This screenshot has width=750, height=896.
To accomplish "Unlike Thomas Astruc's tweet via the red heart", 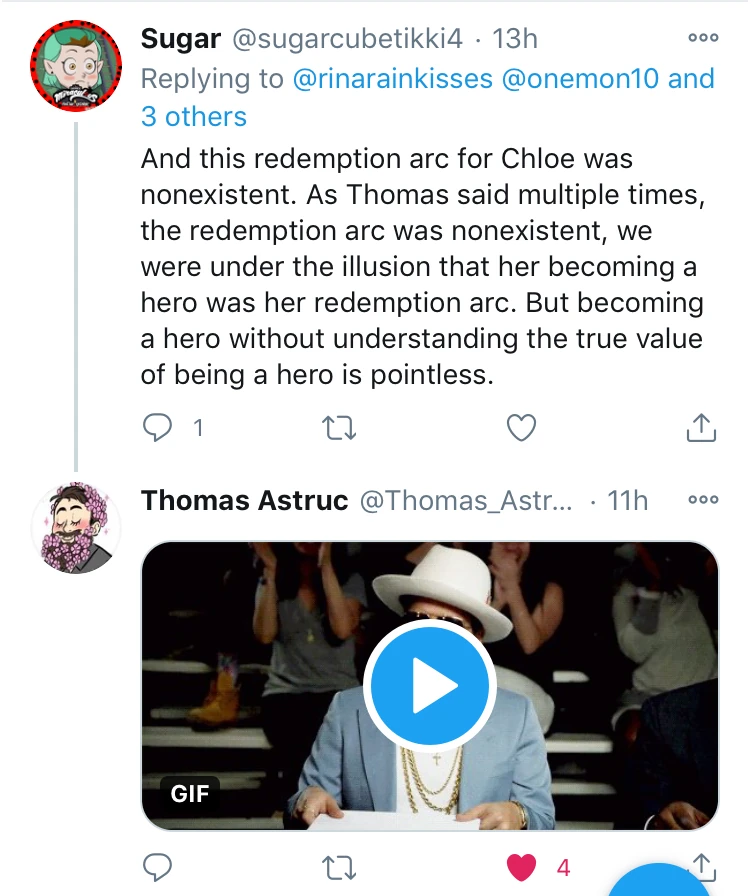I will (x=522, y=869).
